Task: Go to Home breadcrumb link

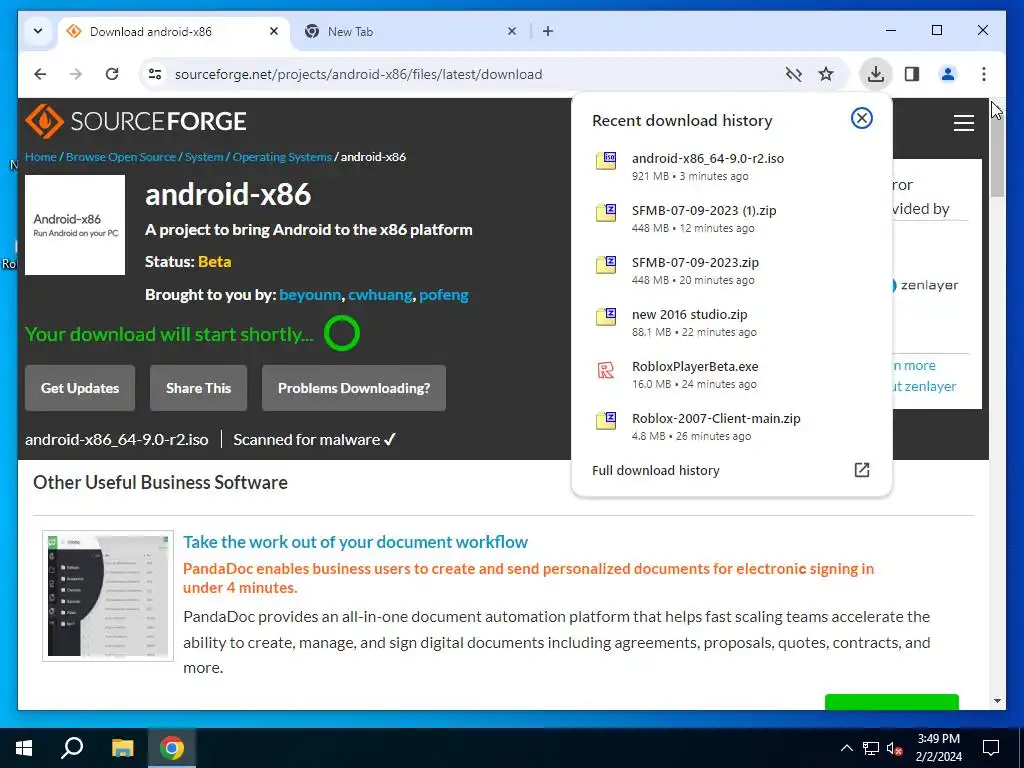Action: [x=40, y=157]
